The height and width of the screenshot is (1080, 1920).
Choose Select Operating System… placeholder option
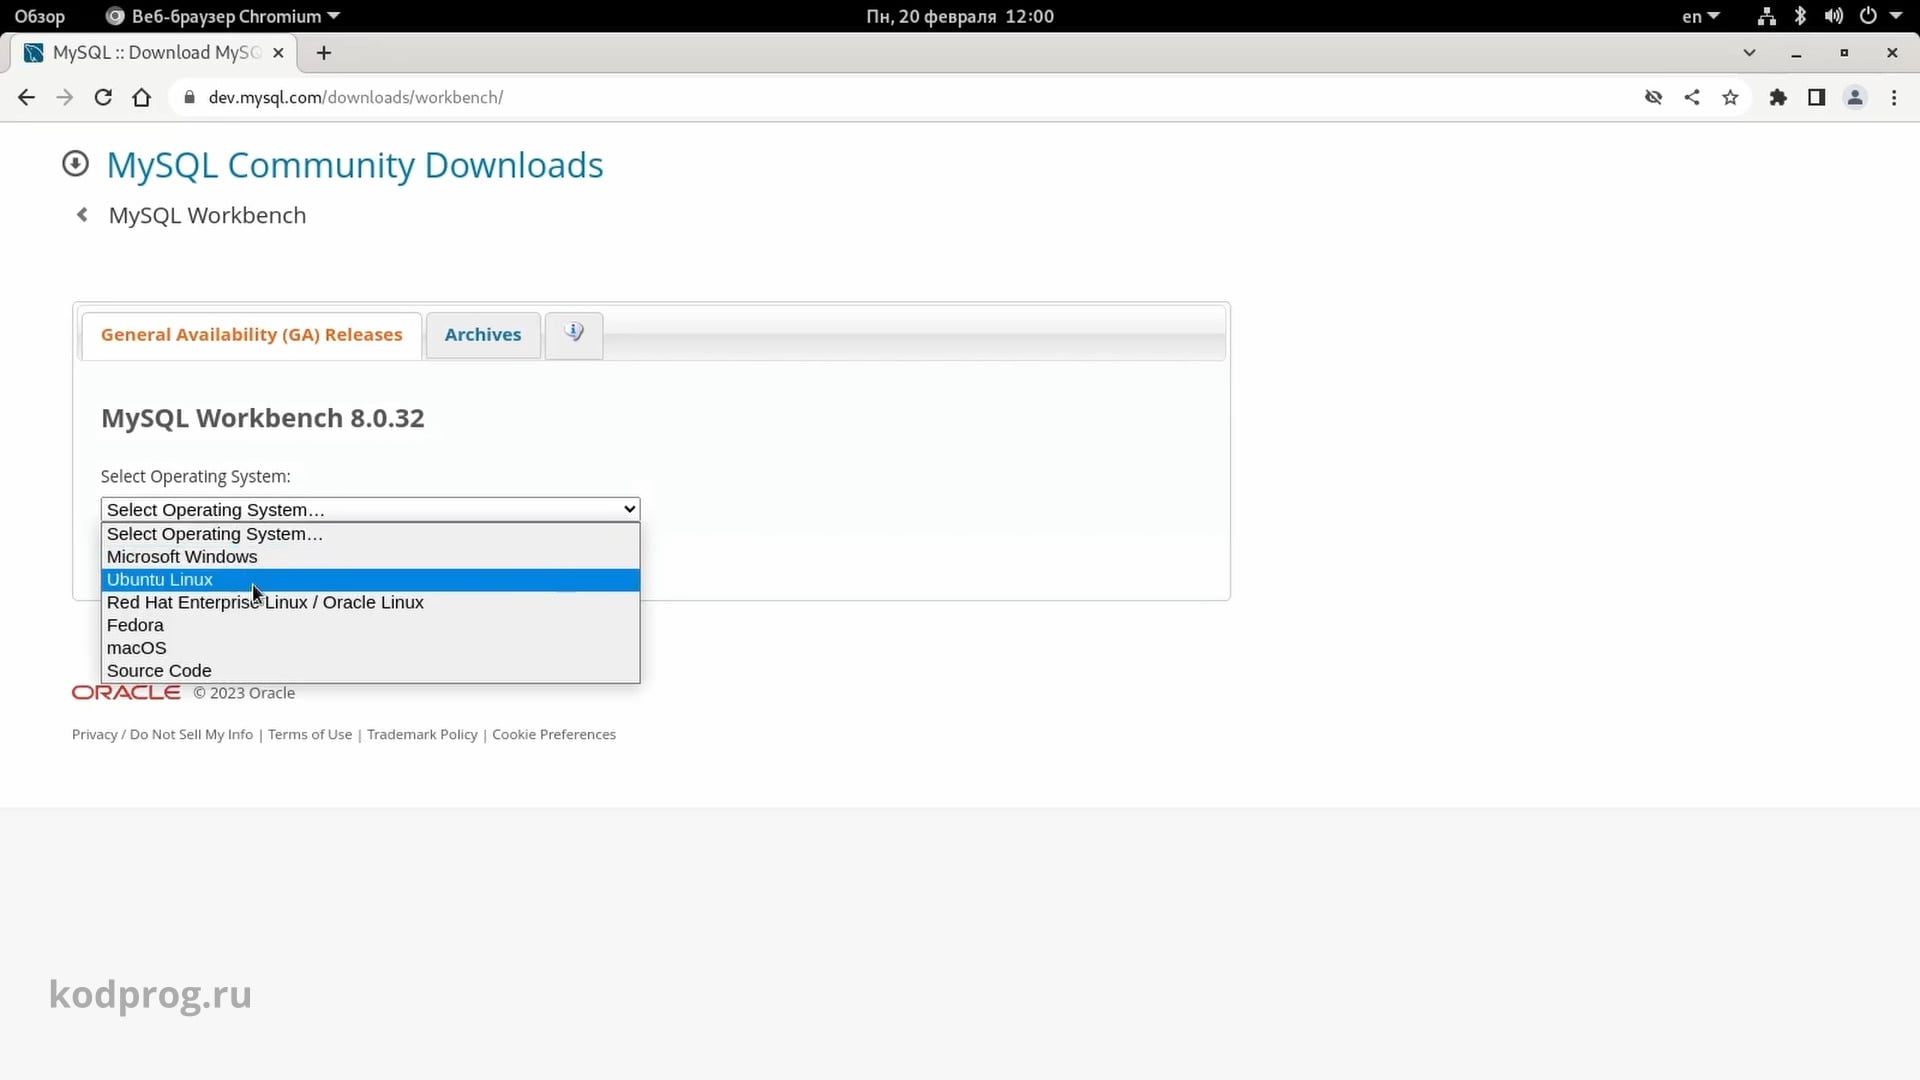[370, 534]
